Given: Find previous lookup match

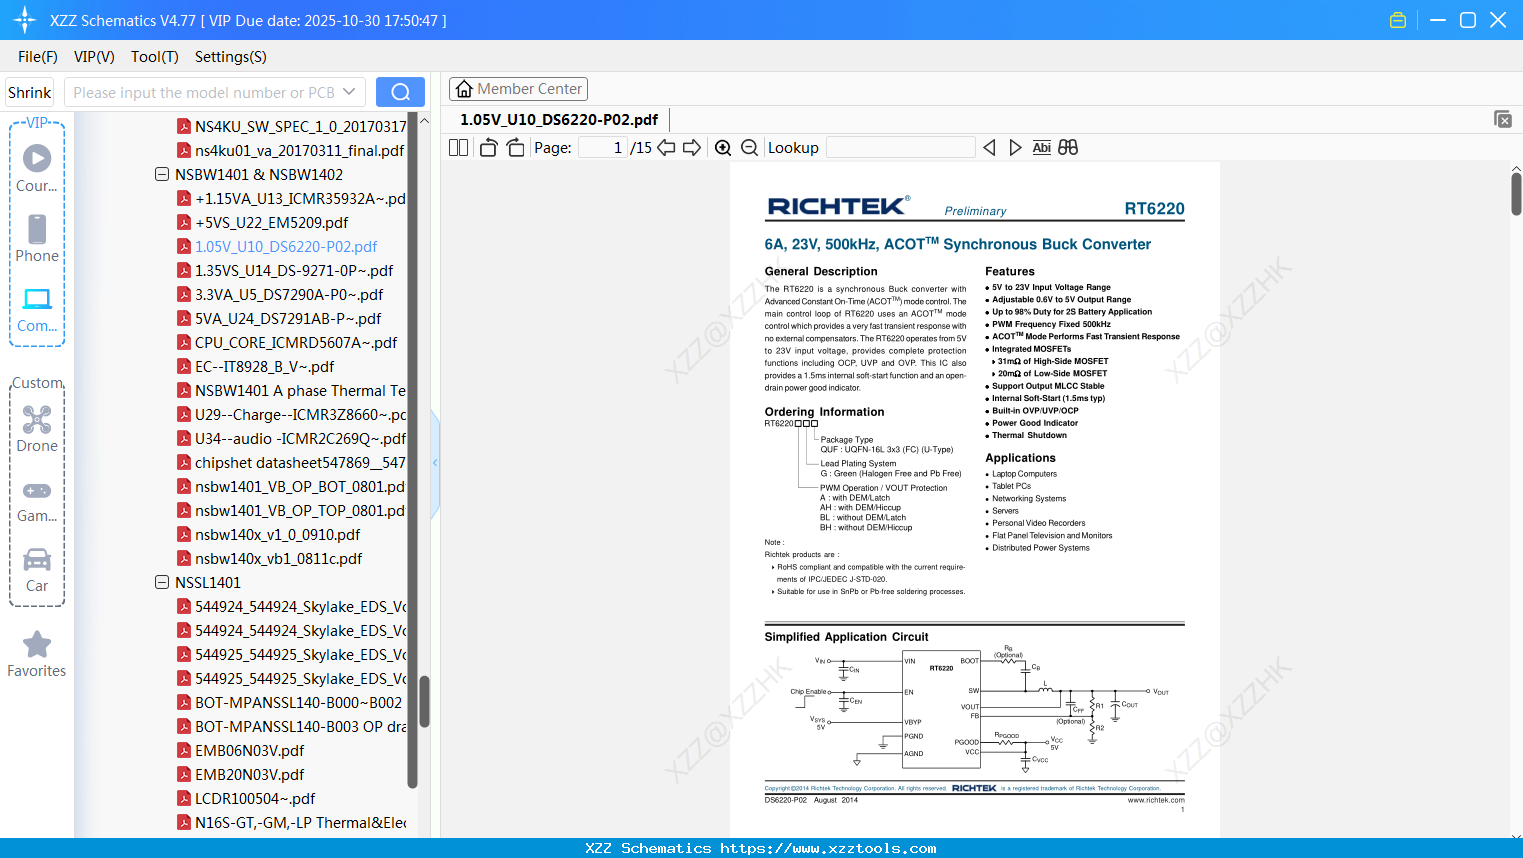Looking at the screenshot, I should [x=989, y=148].
